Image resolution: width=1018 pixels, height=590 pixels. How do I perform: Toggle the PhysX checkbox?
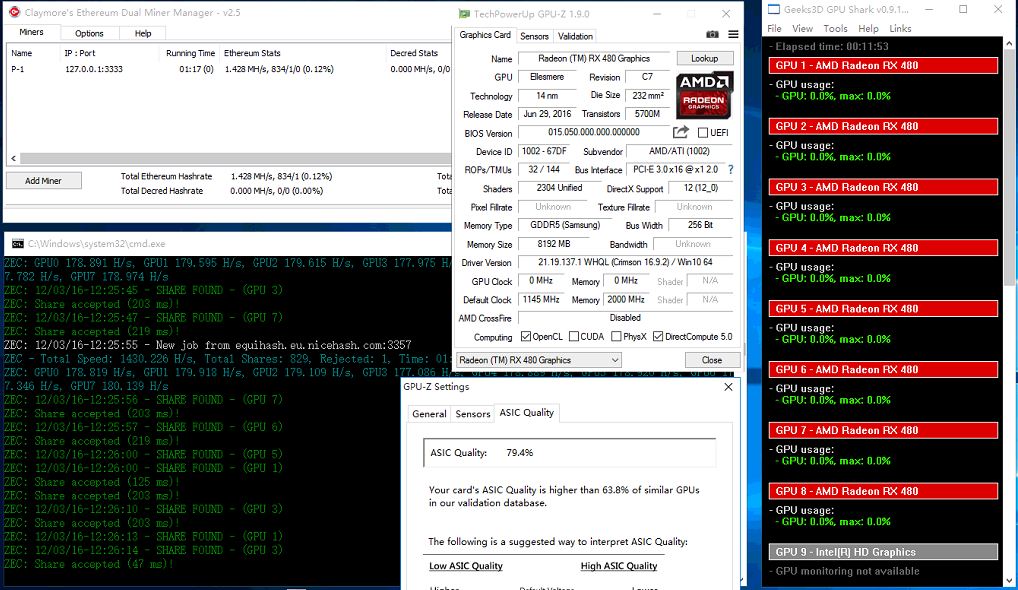616,337
